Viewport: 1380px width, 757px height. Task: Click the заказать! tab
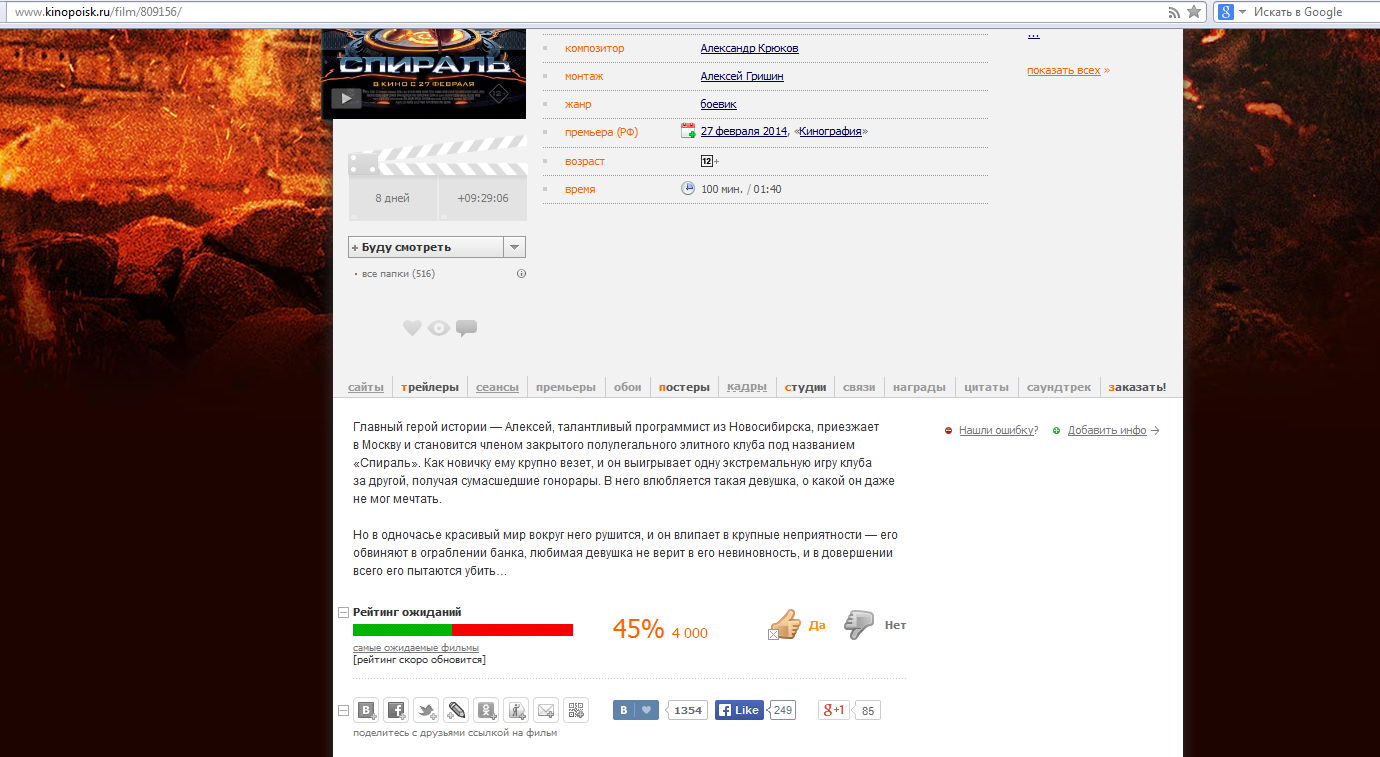tap(1137, 387)
